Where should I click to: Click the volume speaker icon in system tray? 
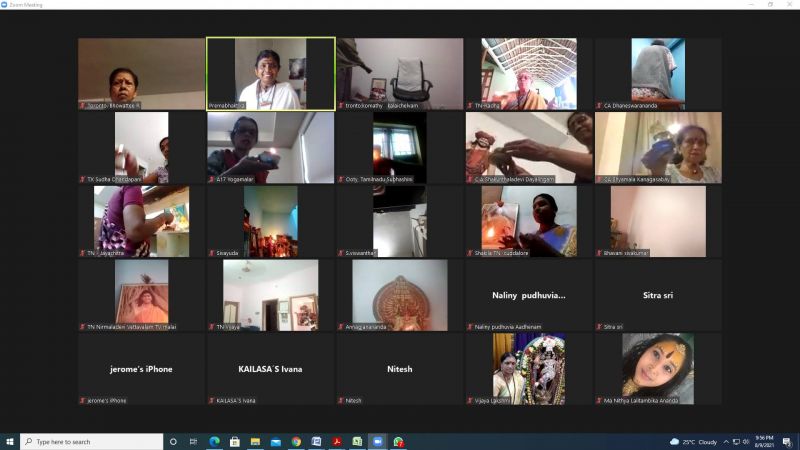pos(744,441)
